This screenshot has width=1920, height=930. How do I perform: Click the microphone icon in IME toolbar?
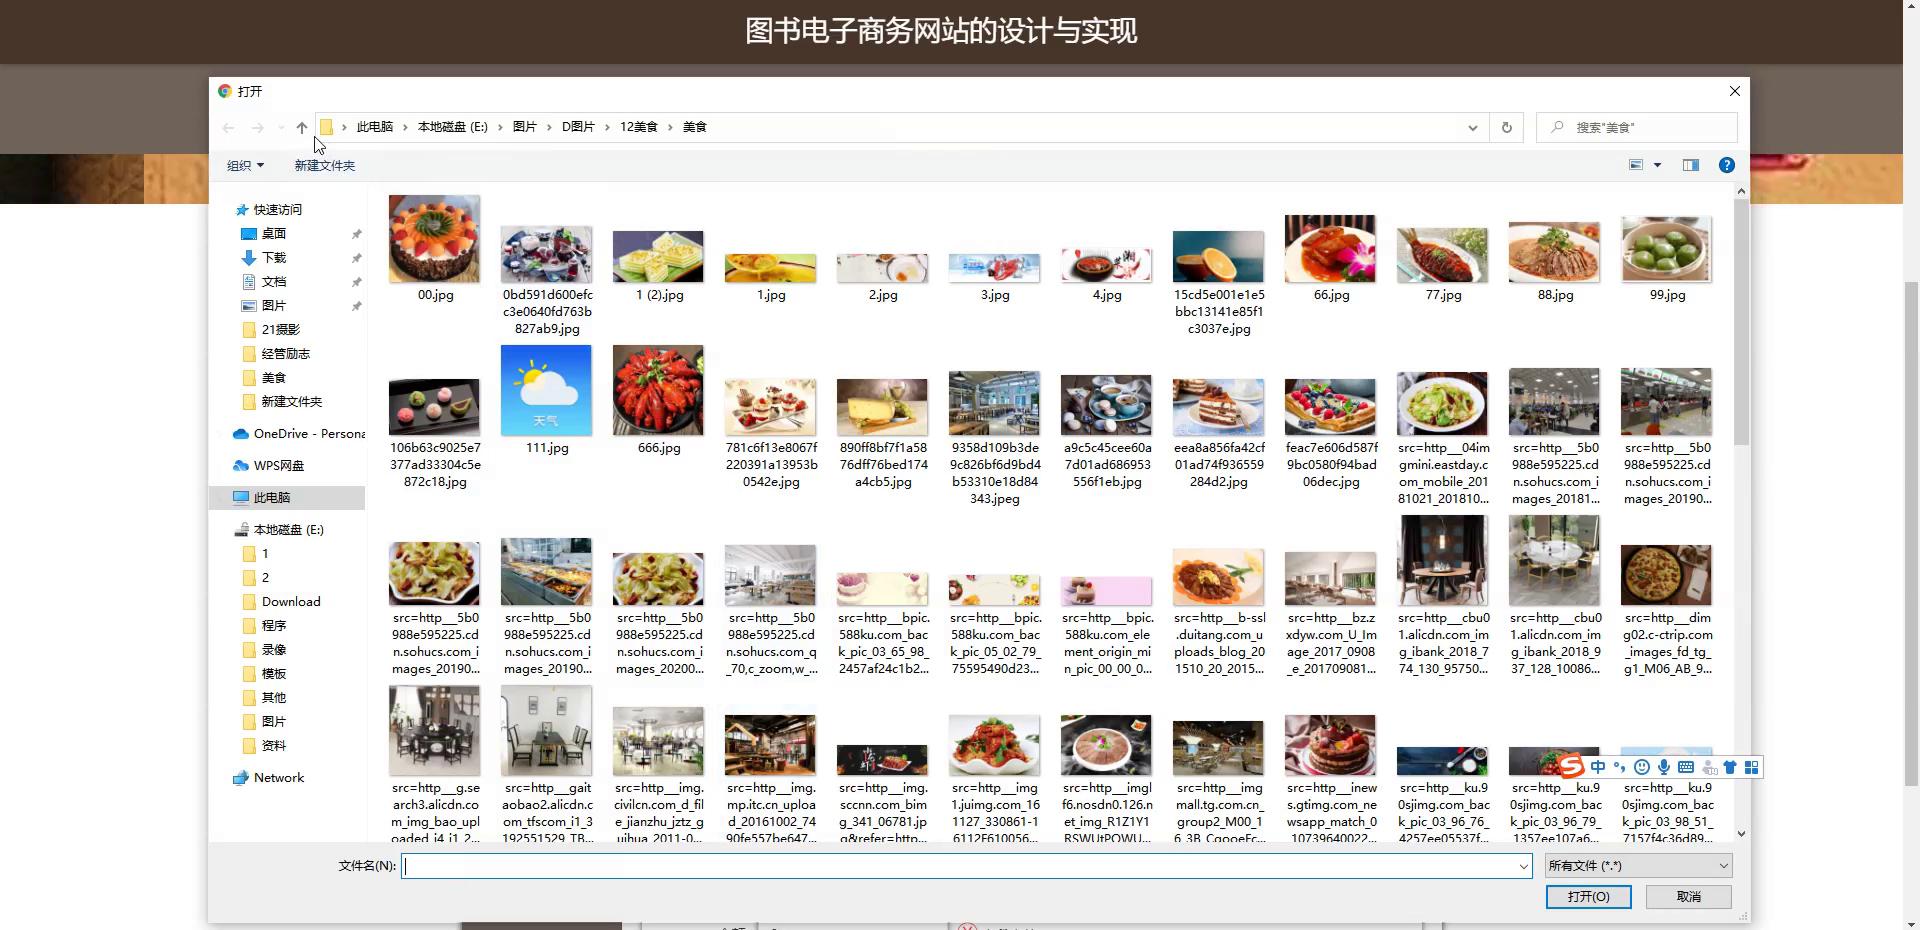1663,767
